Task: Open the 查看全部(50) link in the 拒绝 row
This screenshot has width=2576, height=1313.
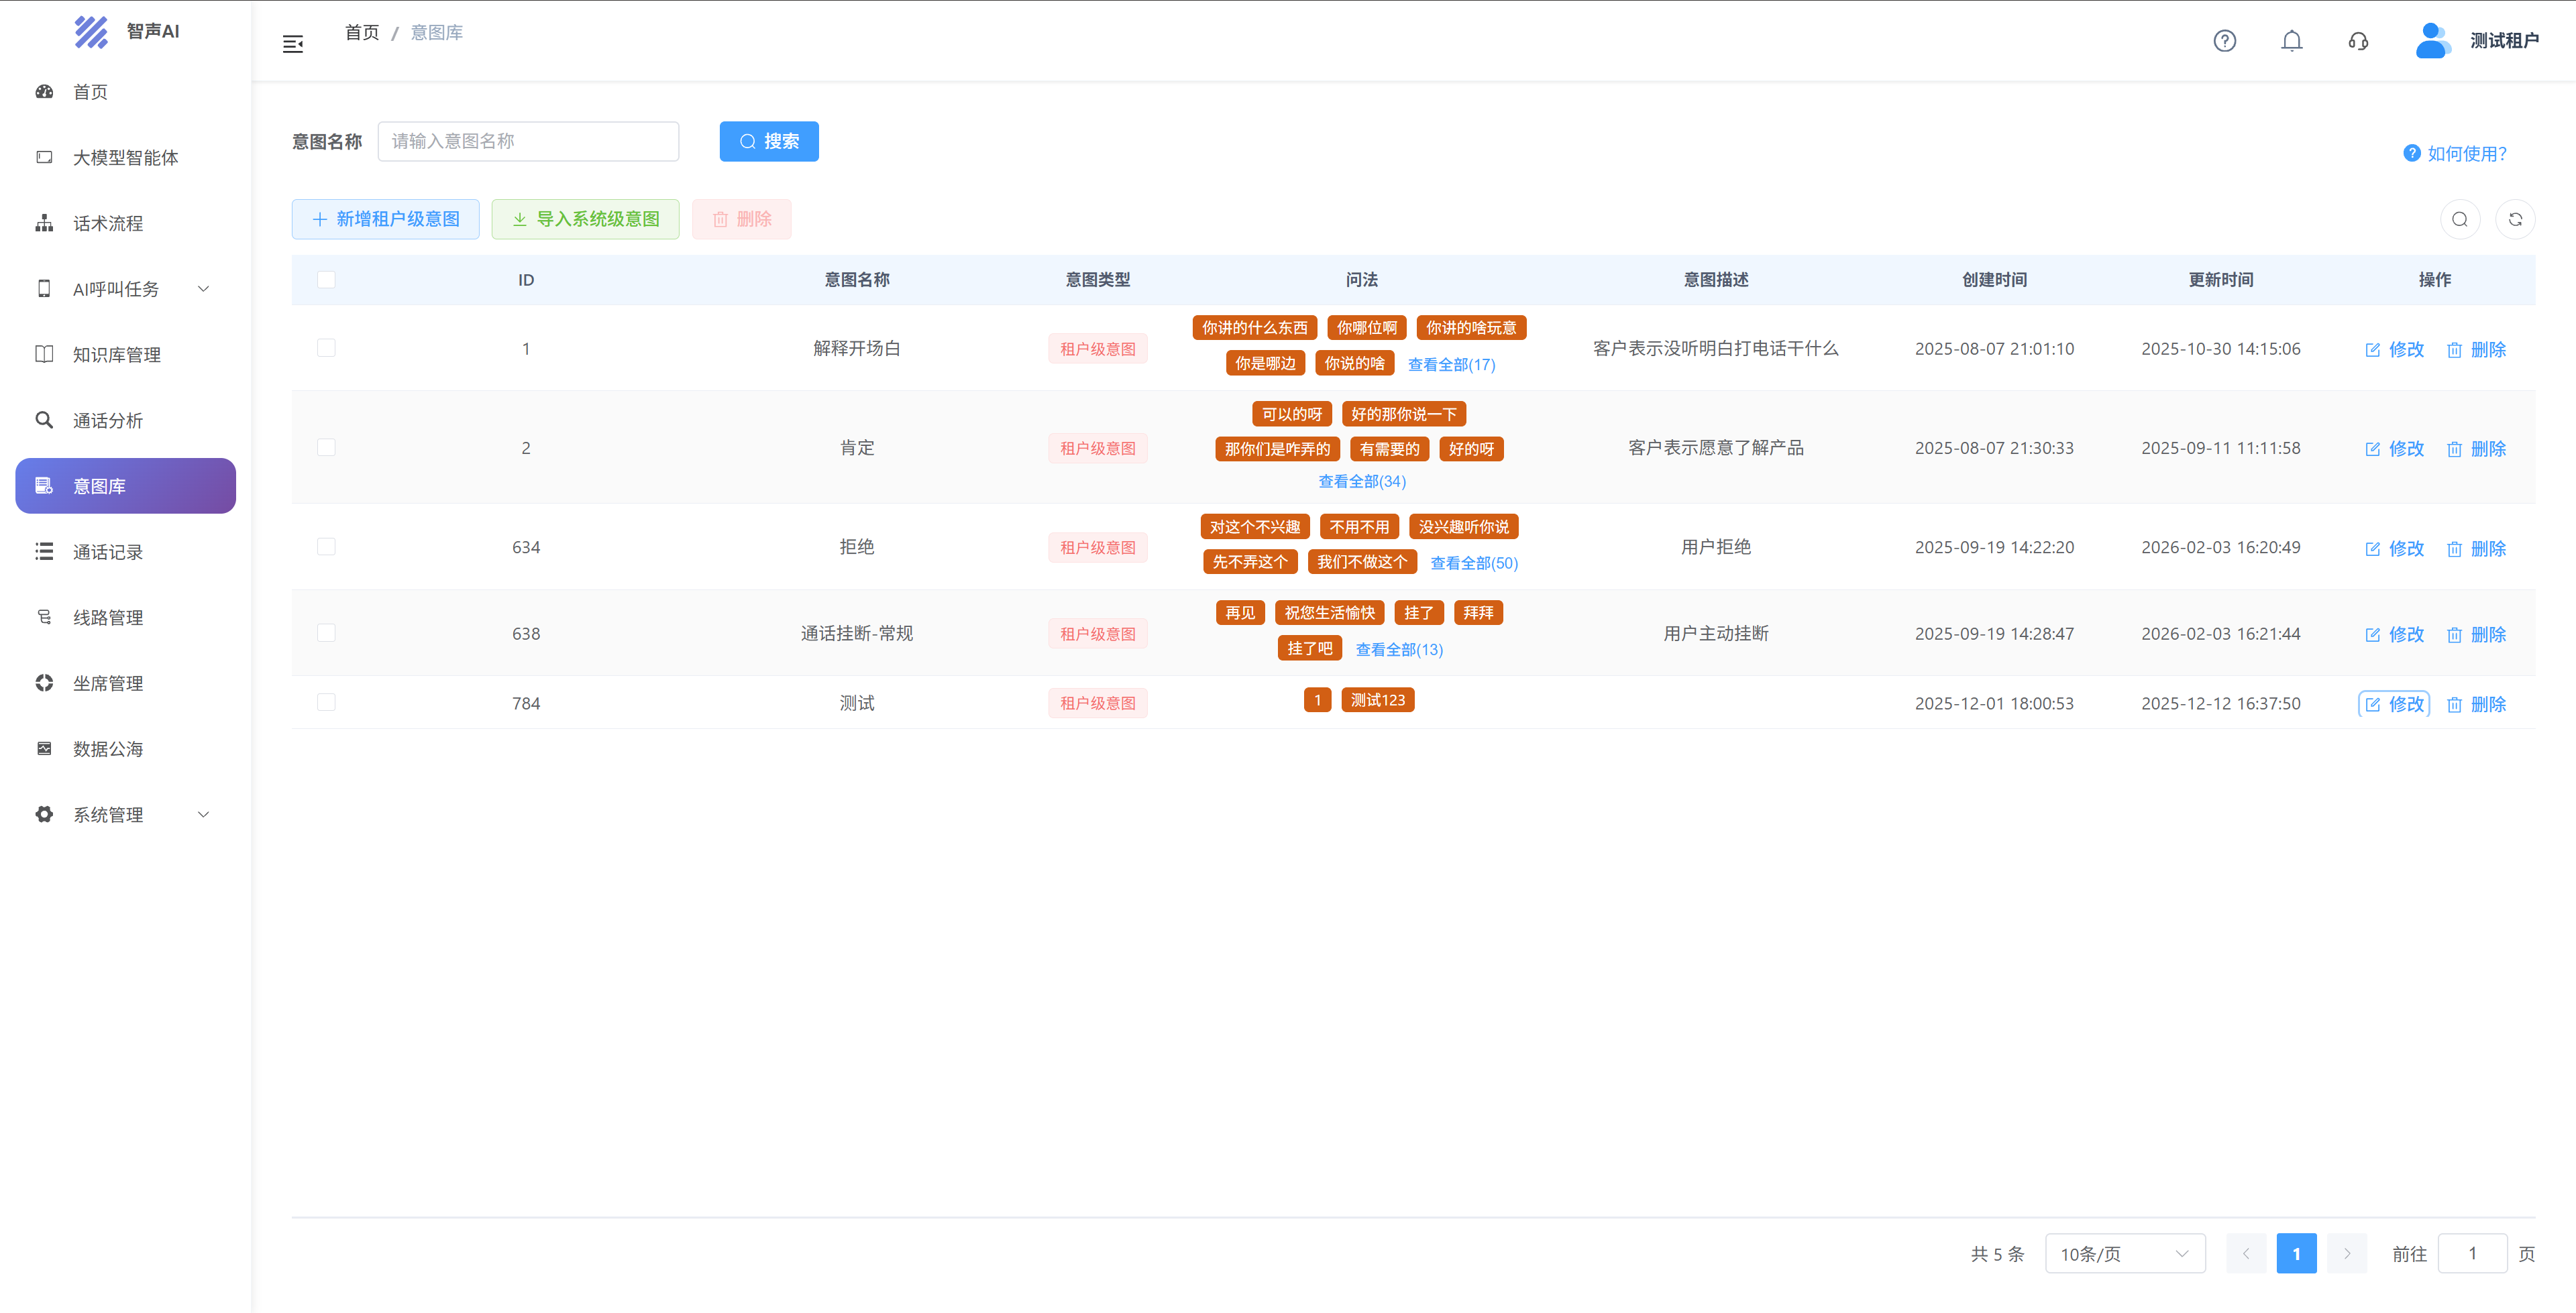Action: [1473, 563]
